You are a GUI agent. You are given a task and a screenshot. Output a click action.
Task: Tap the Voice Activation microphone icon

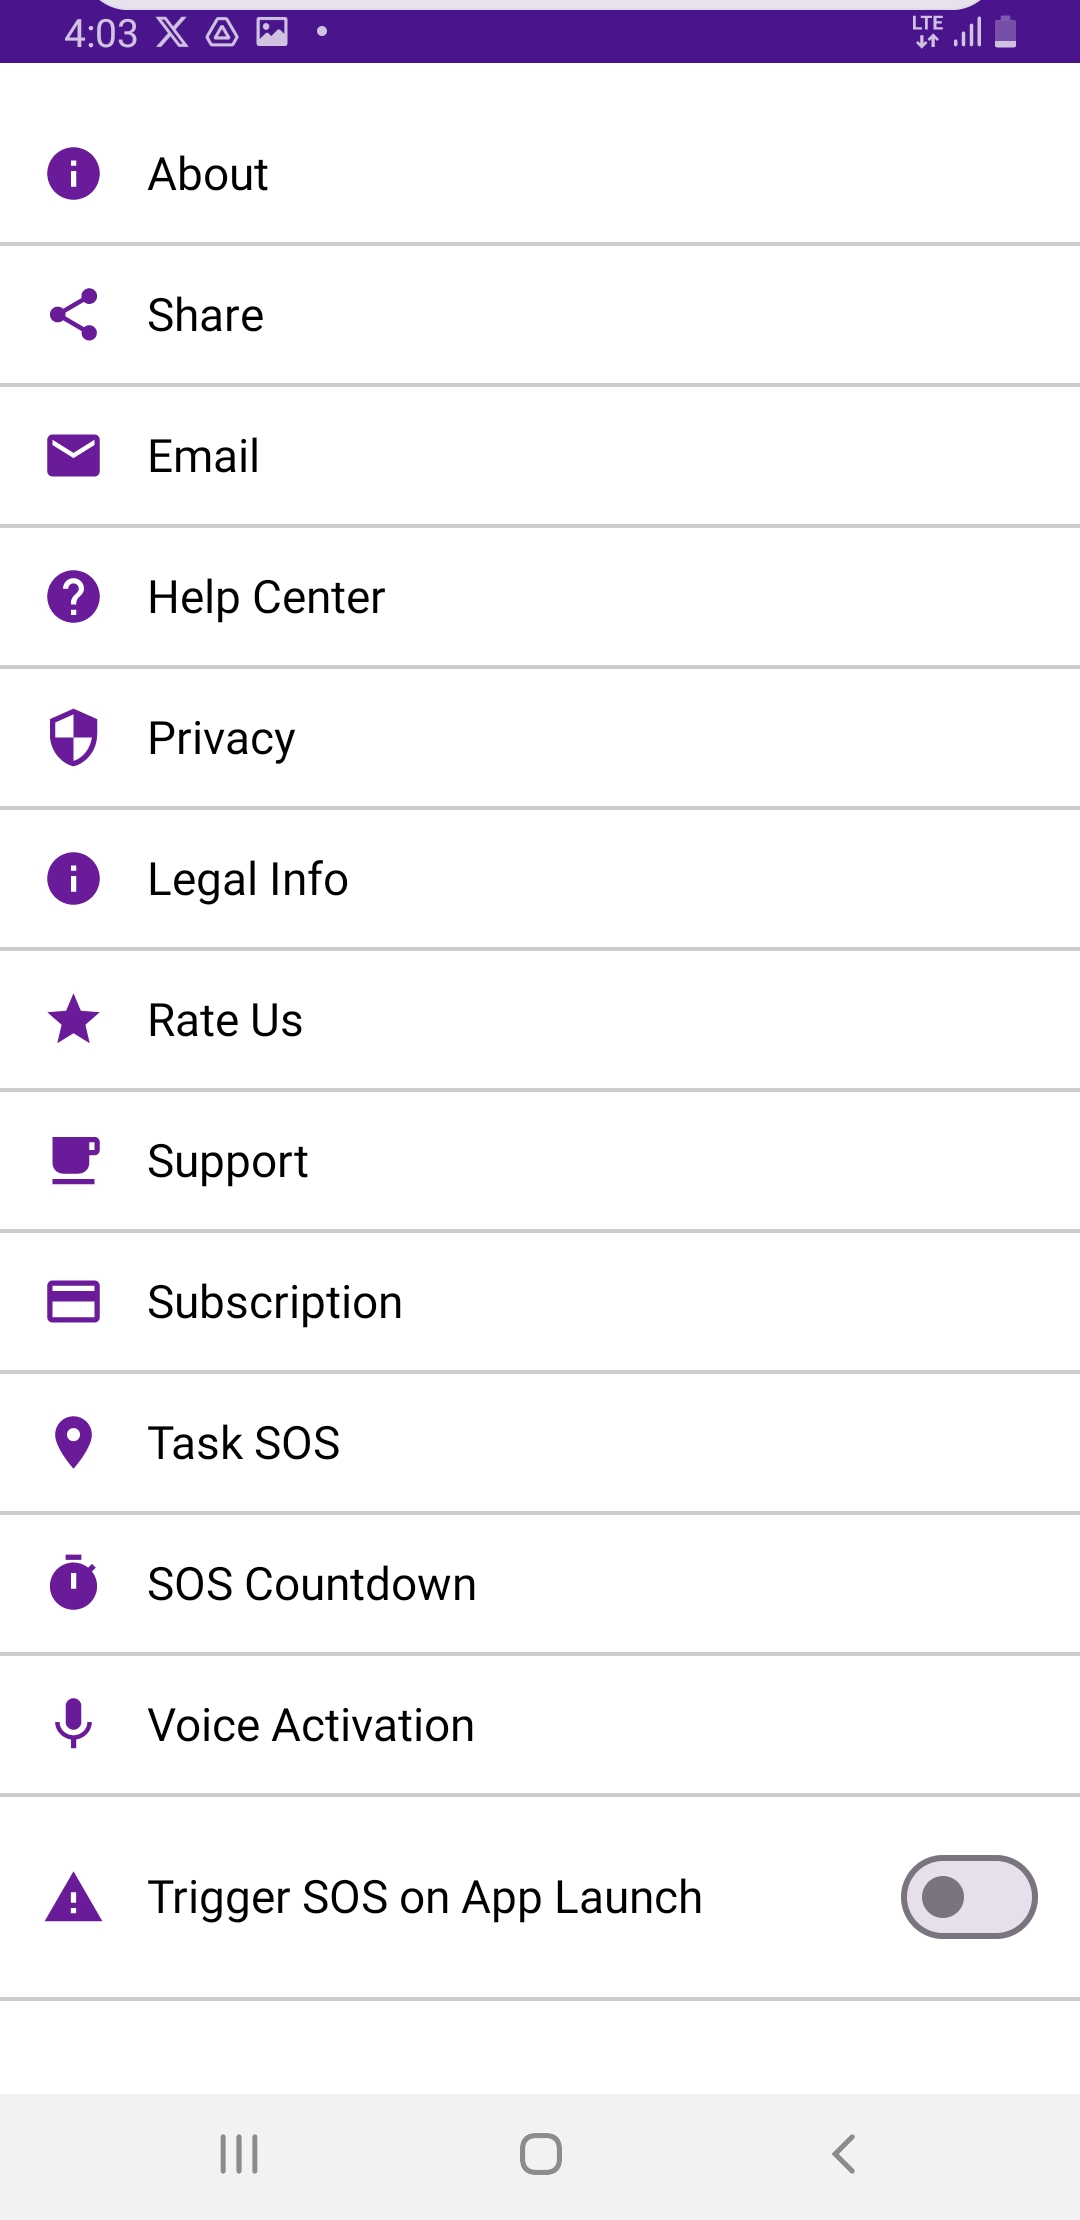pyautogui.click(x=73, y=1724)
